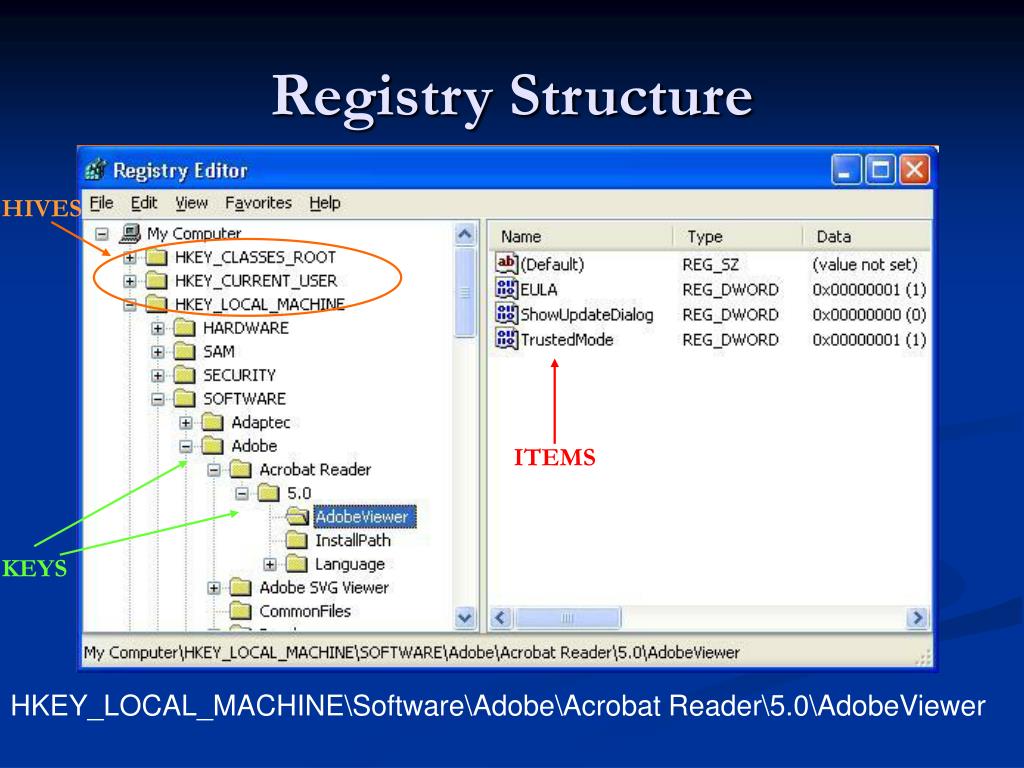Click the Data column header

[867, 236]
